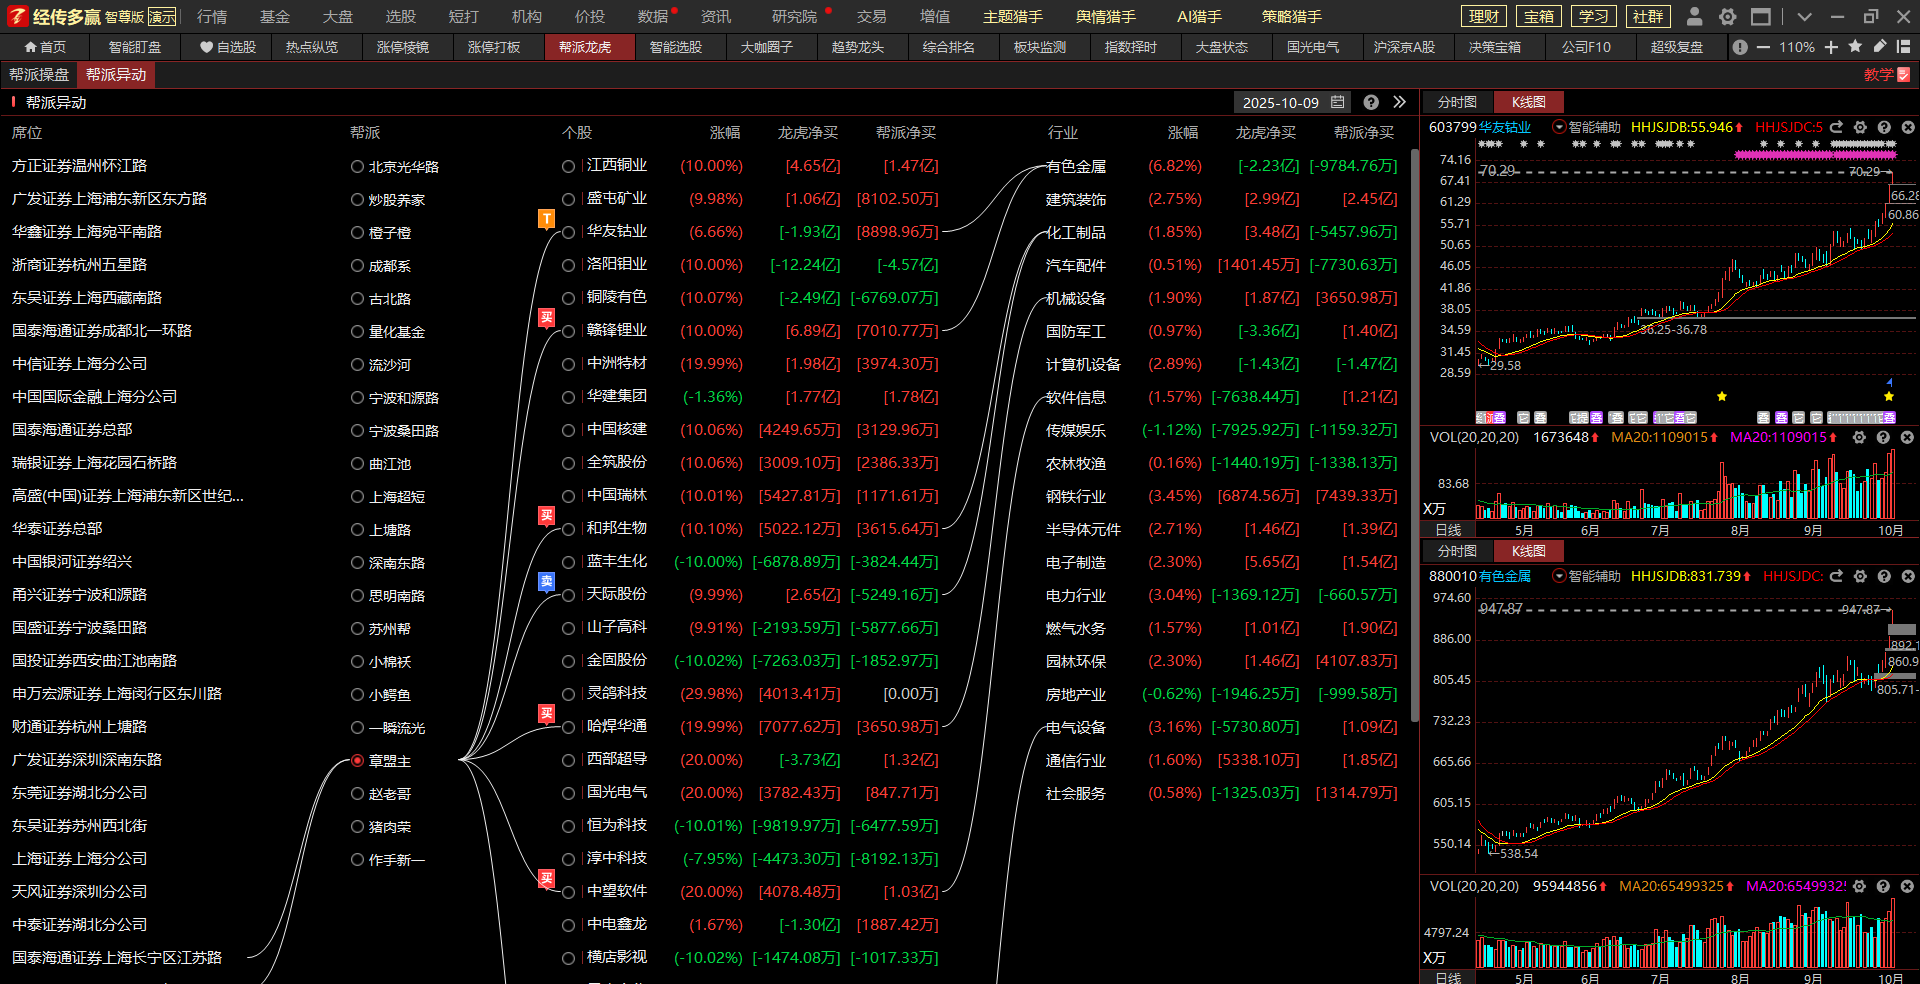Click the star favorite icon in toolbar
This screenshot has height=984, width=1920.
coord(1855,47)
